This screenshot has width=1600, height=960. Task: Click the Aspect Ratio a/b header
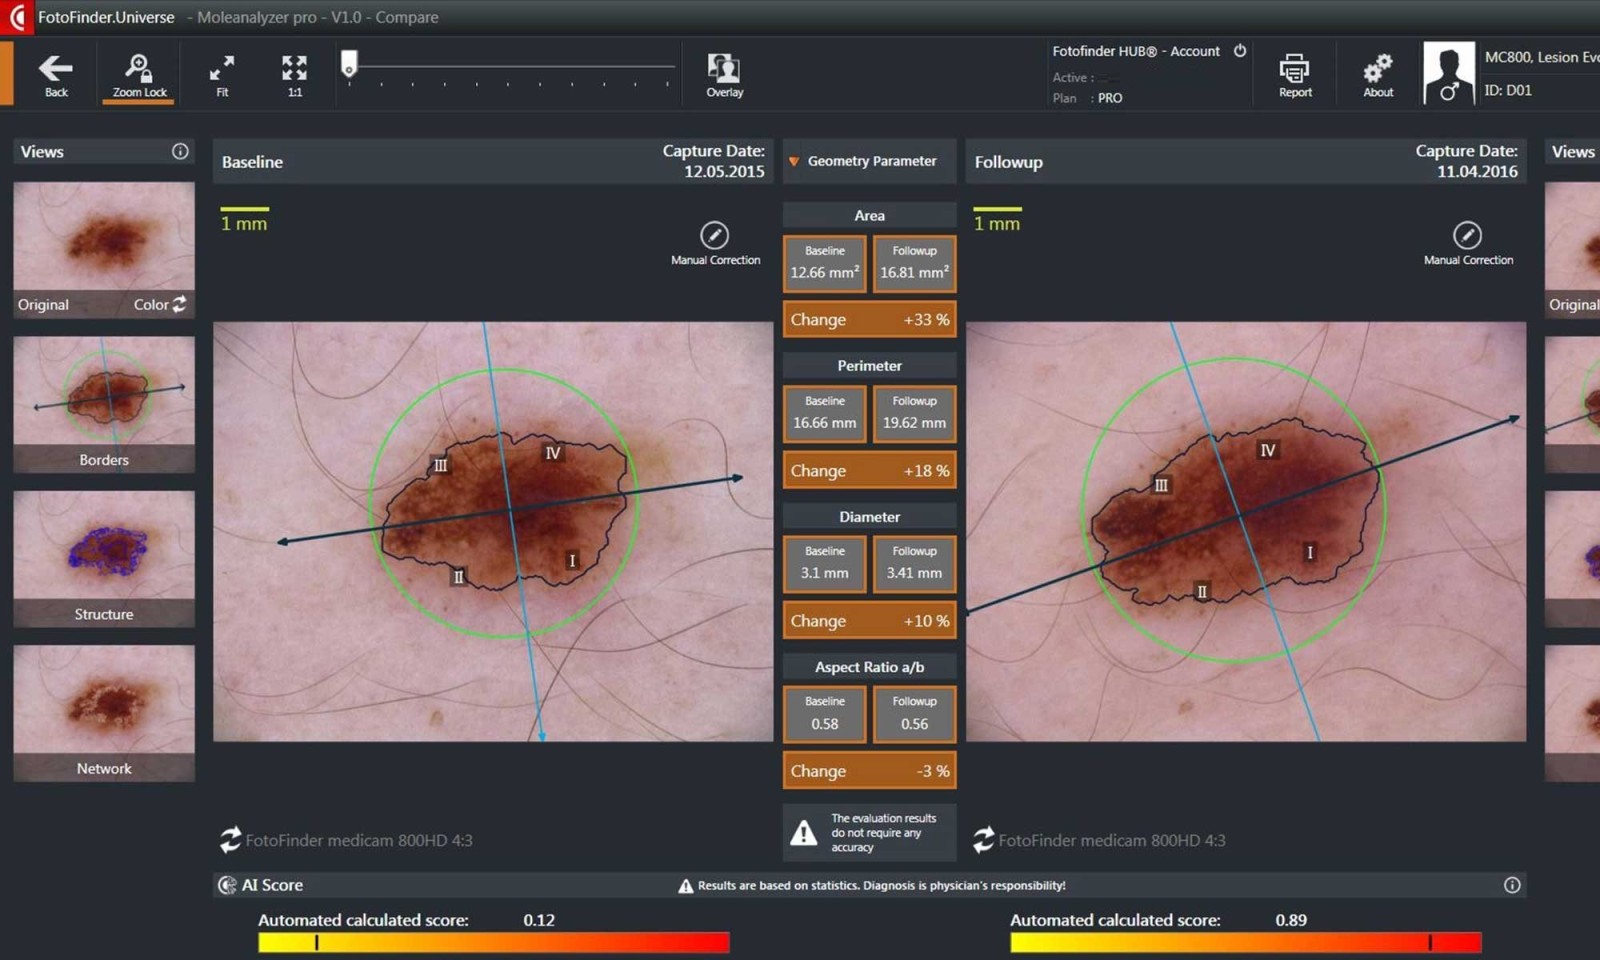[x=869, y=667]
